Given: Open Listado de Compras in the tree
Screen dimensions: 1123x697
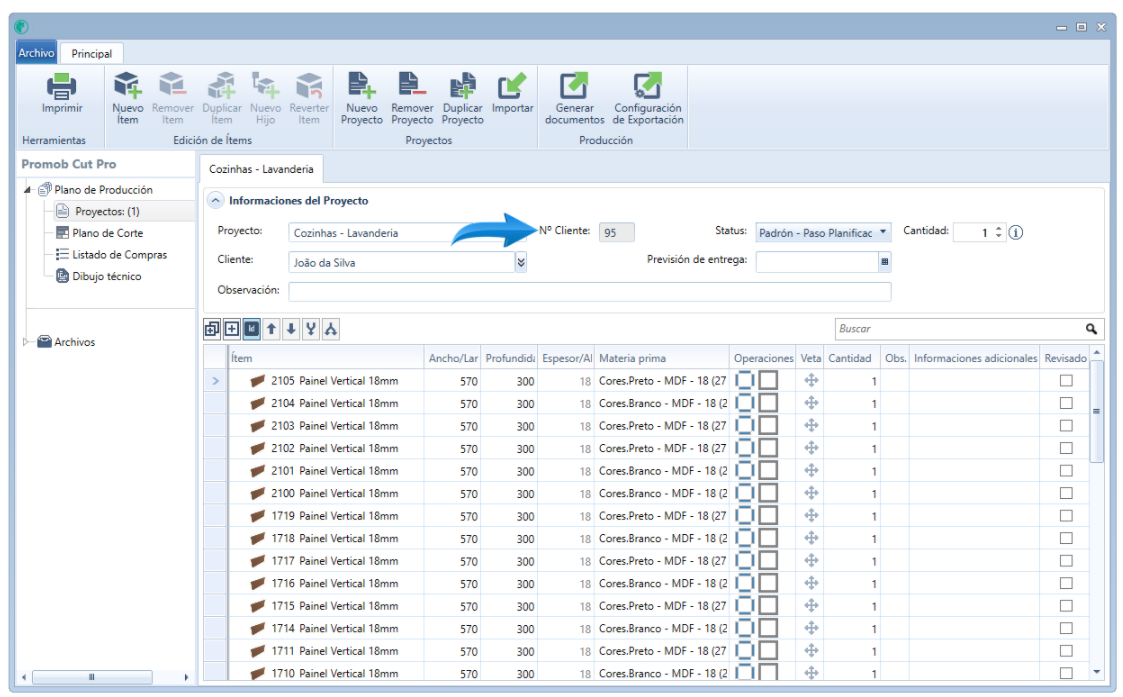Looking at the screenshot, I should 119,254.
